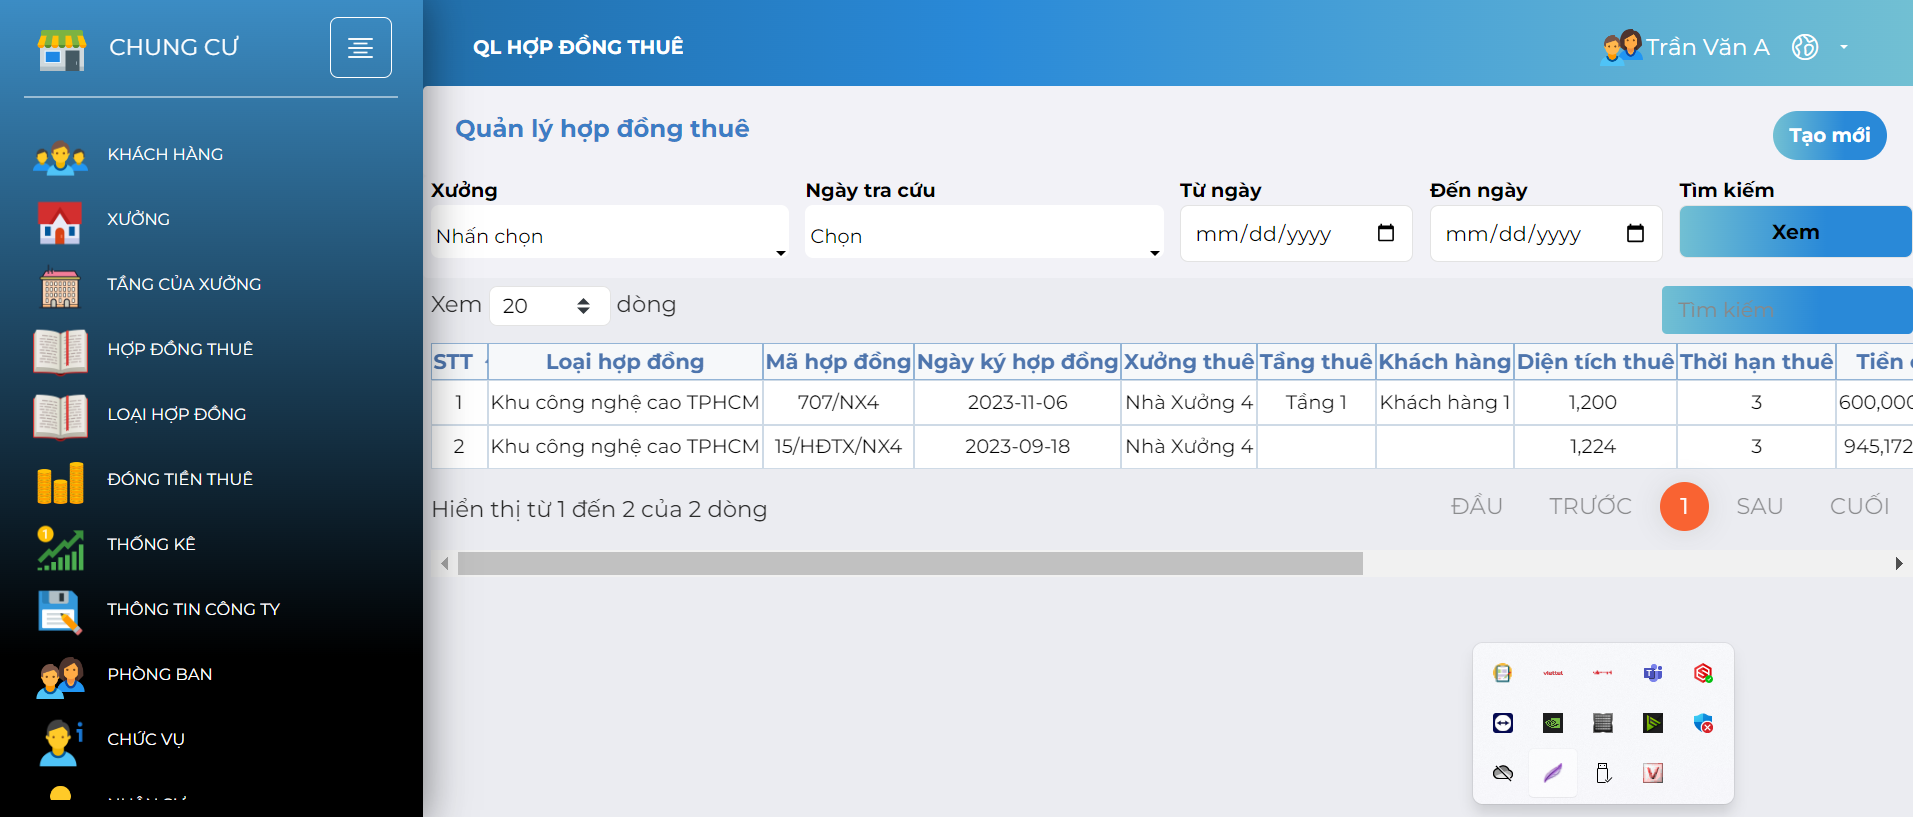
Task: Click the red hexagon S tray icon
Action: click(x=1703, y=673)
